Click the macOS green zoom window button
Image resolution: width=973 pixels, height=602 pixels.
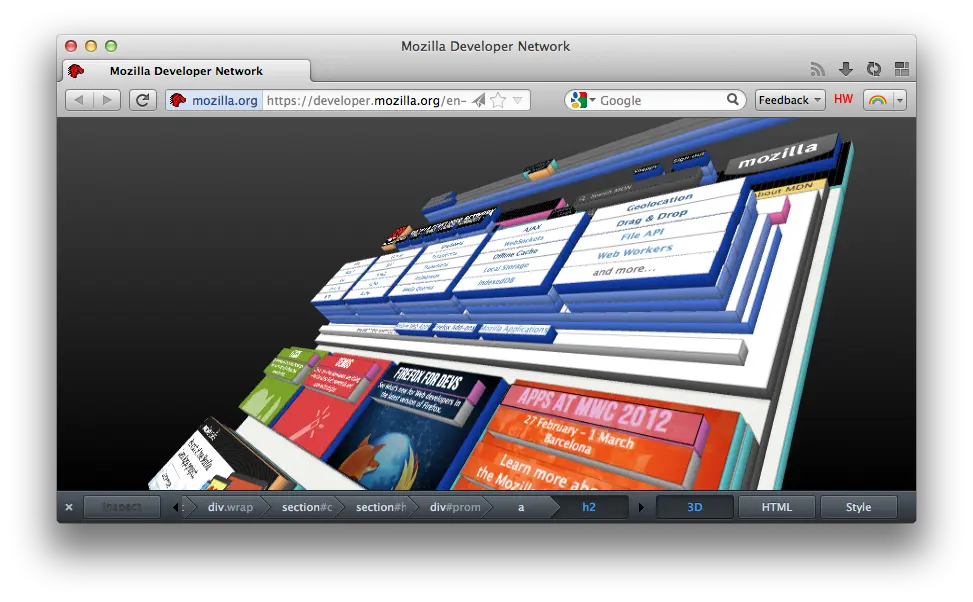[x=111, y=46]
